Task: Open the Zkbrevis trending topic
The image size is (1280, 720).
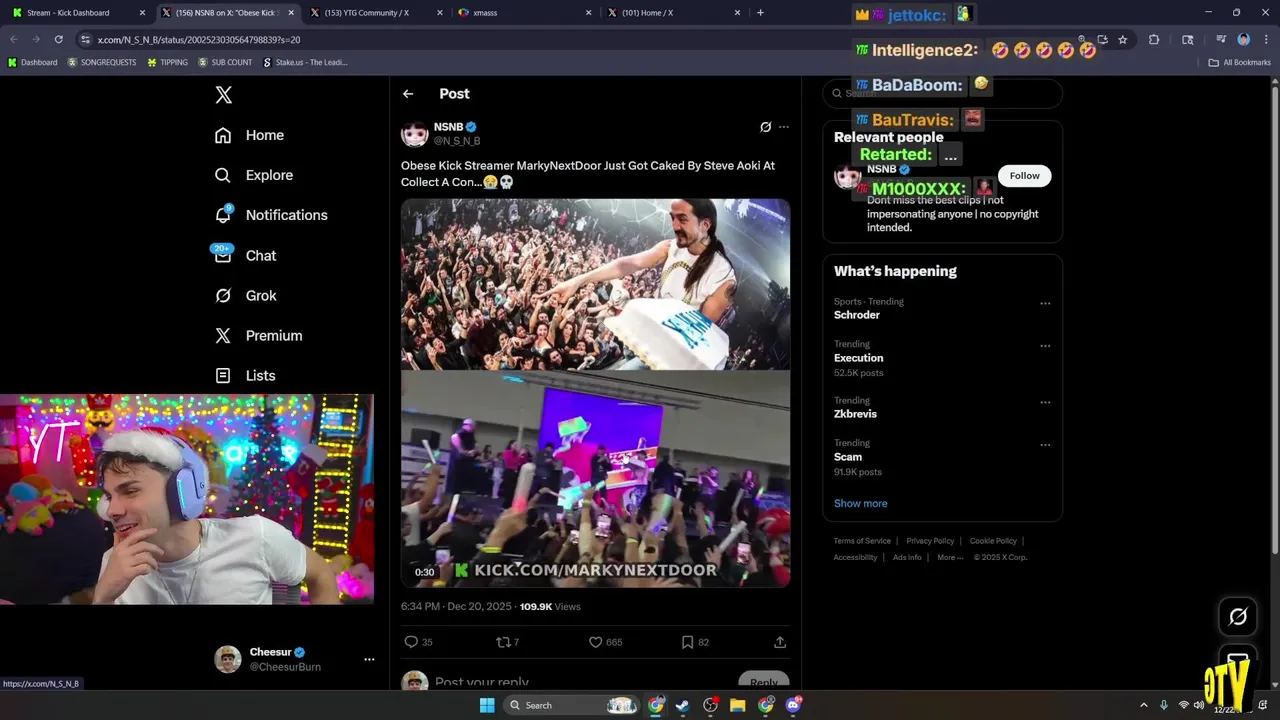Action: 855,414
